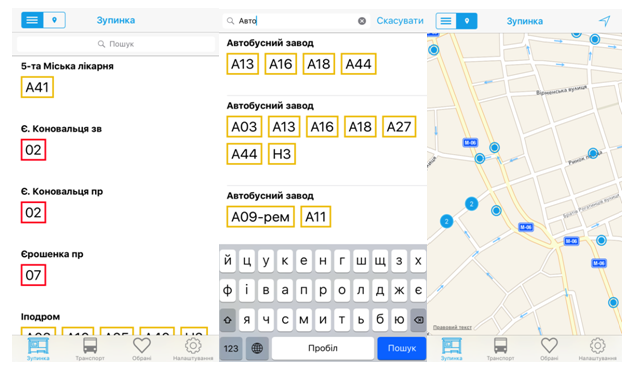The width and height of the screenshot is (639, 377).
Task: Tap the Пошук search field in left screen
Action: tap(116, 44)
